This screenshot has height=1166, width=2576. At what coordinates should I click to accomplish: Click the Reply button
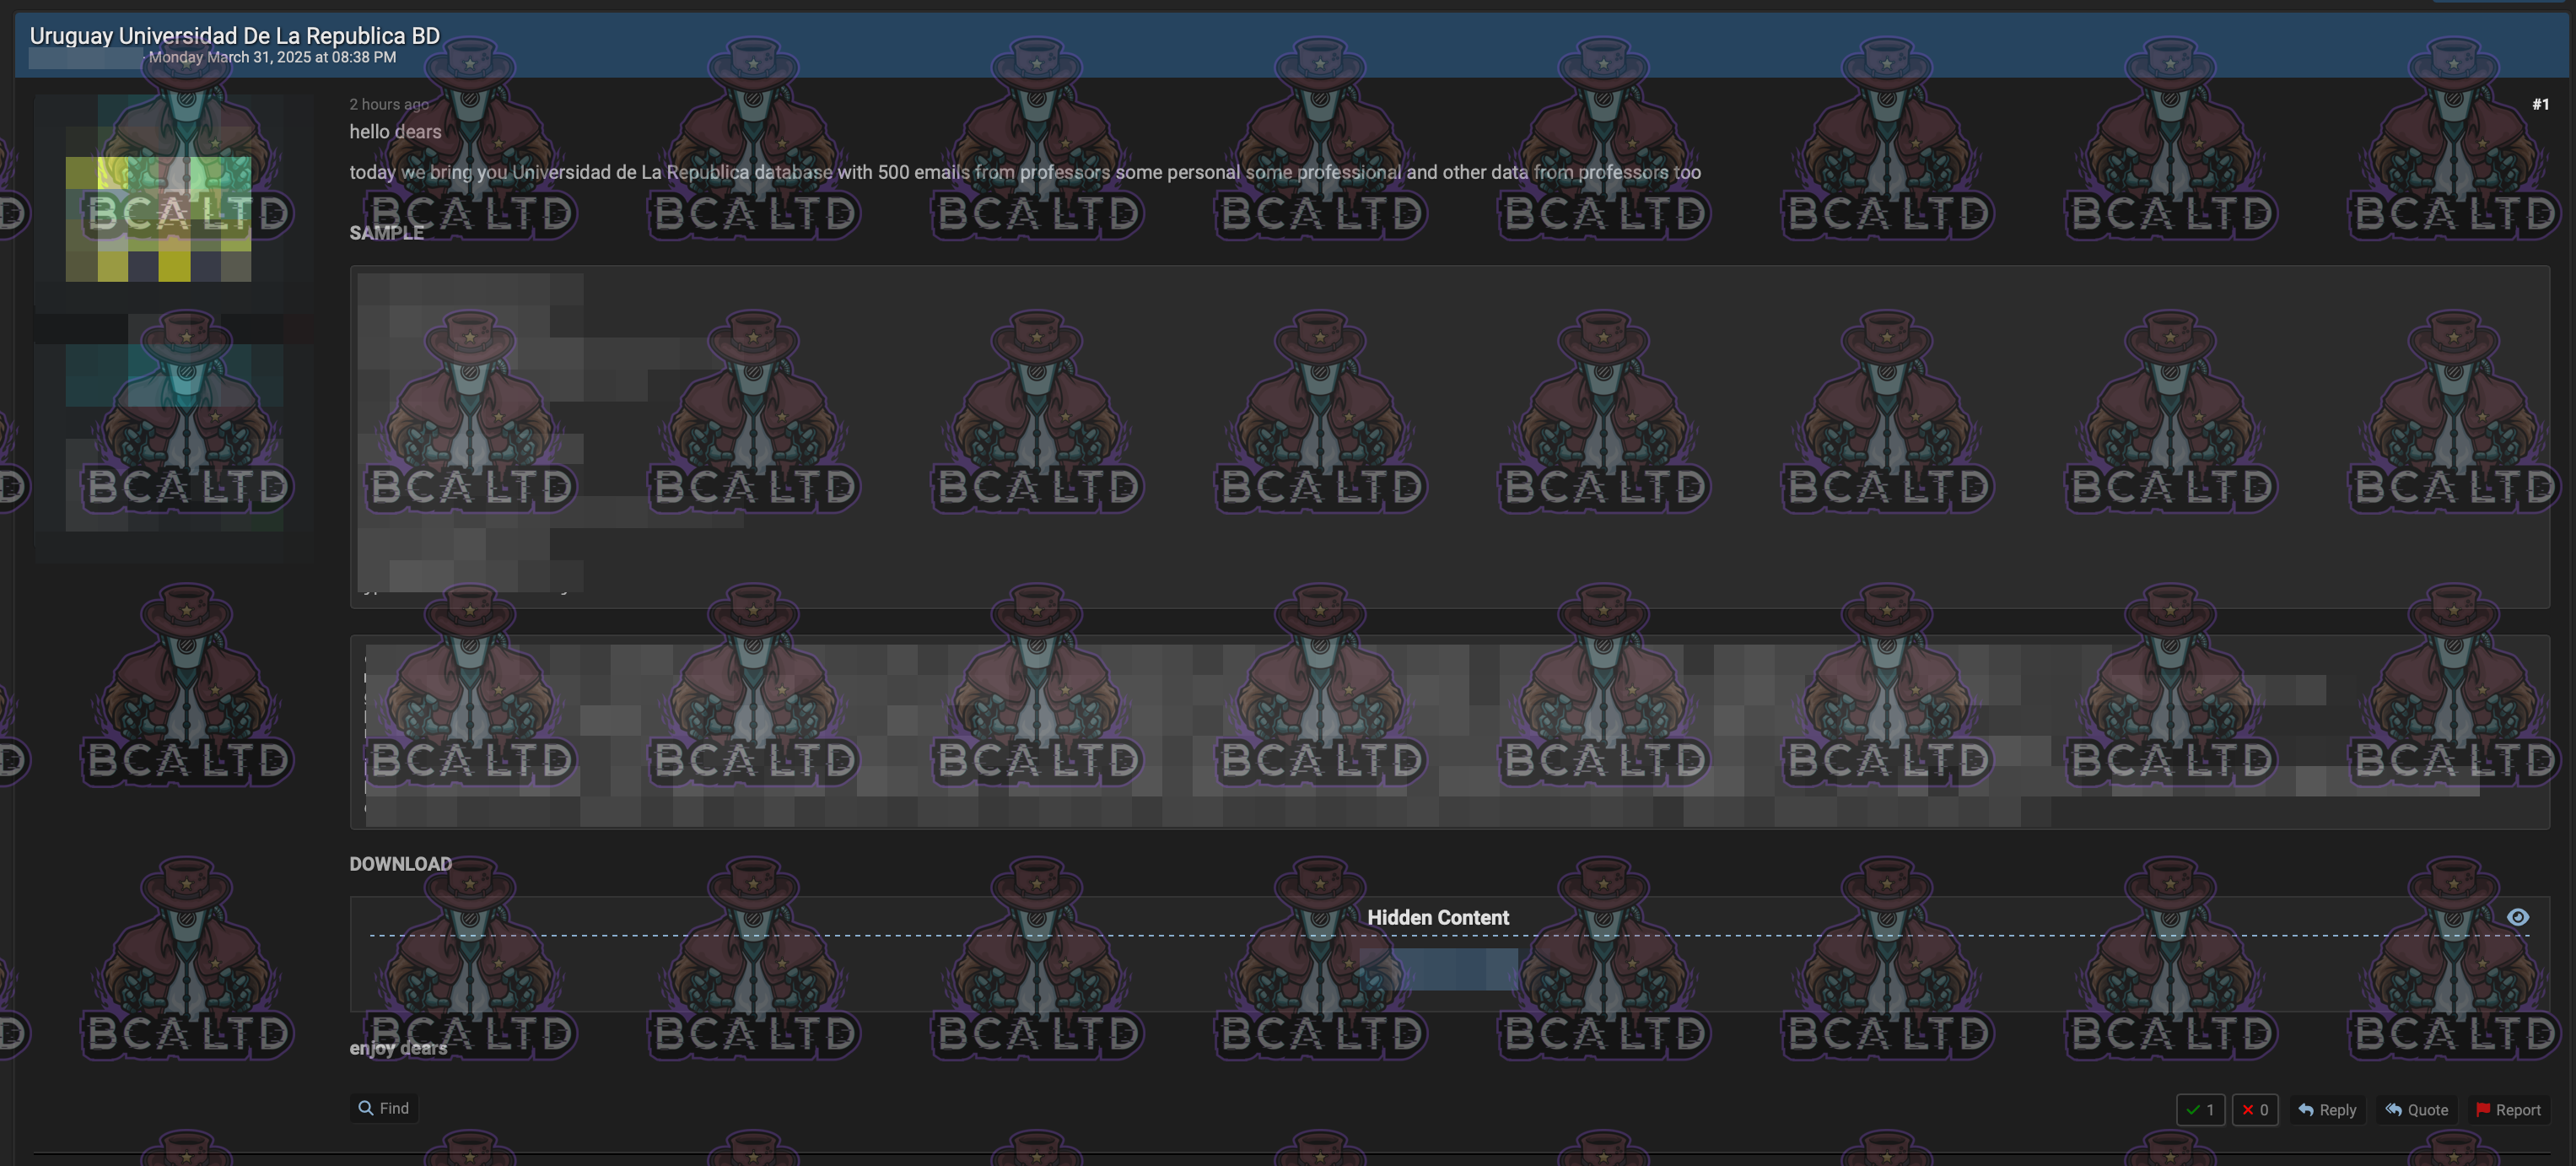pos(2327,1110)
